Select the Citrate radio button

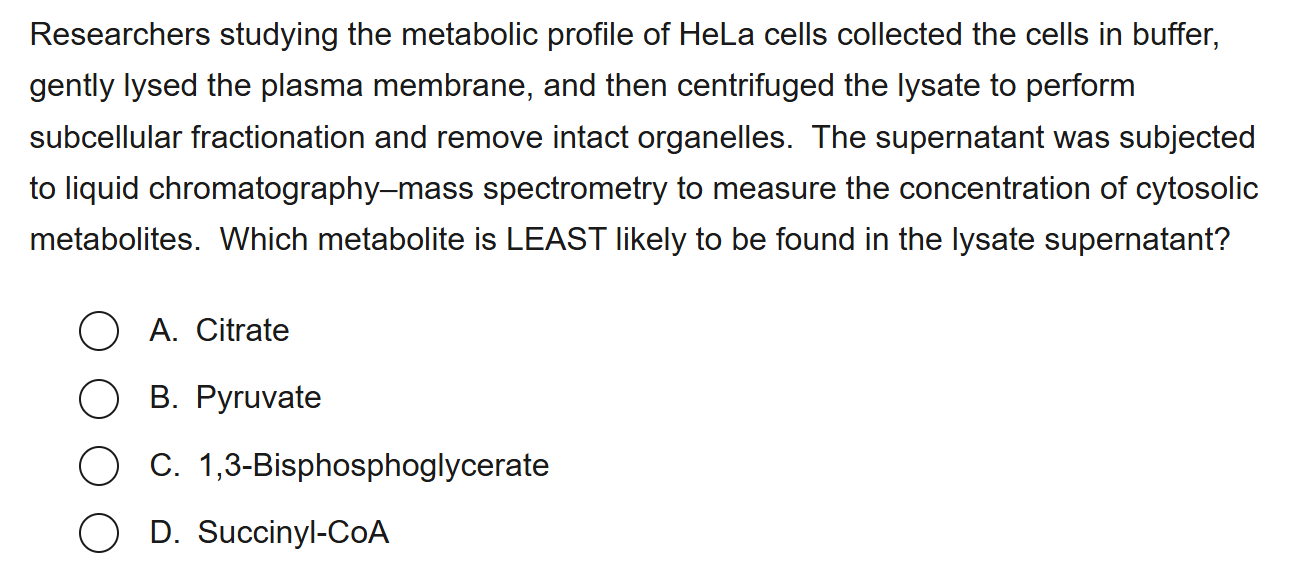point(96,332)
